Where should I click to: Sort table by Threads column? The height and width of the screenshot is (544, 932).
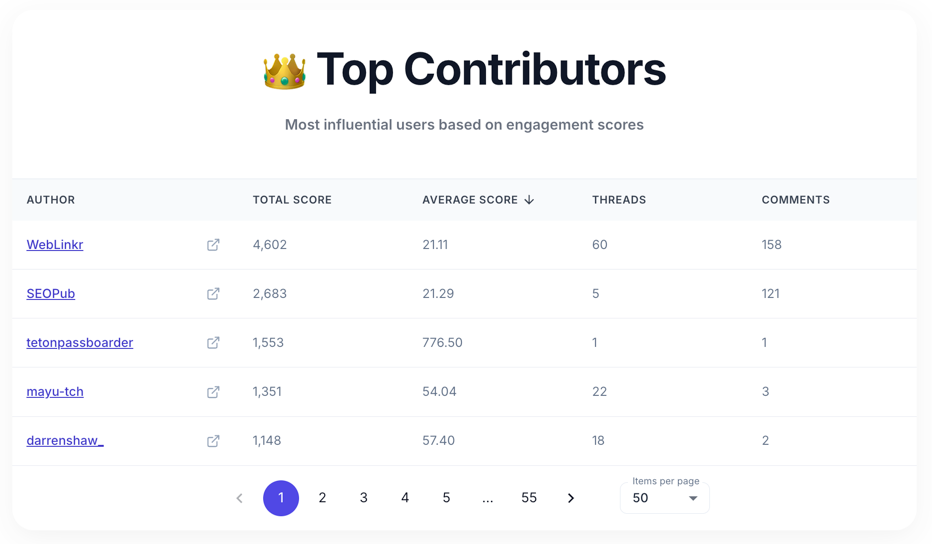tap(619, 200)
